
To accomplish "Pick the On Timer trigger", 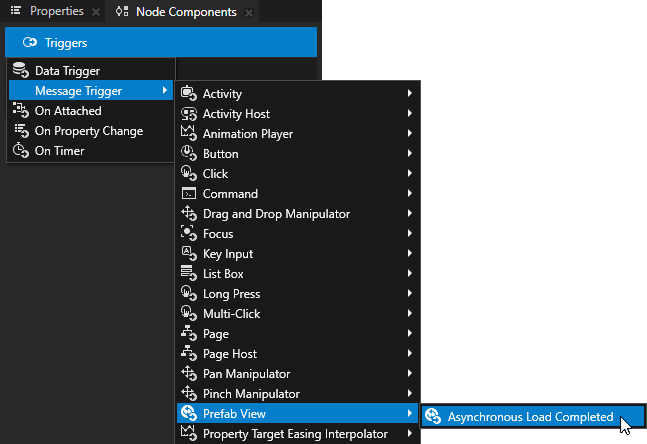I will pos(91,151).
